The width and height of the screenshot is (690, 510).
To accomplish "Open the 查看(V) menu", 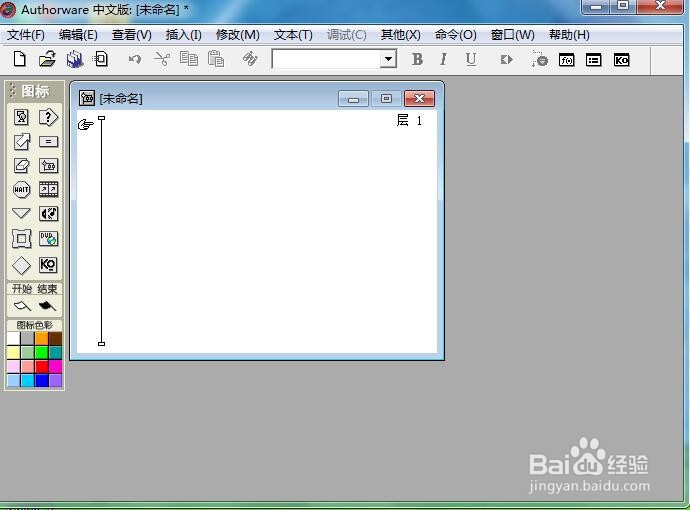I will click(x=132, y=35).
